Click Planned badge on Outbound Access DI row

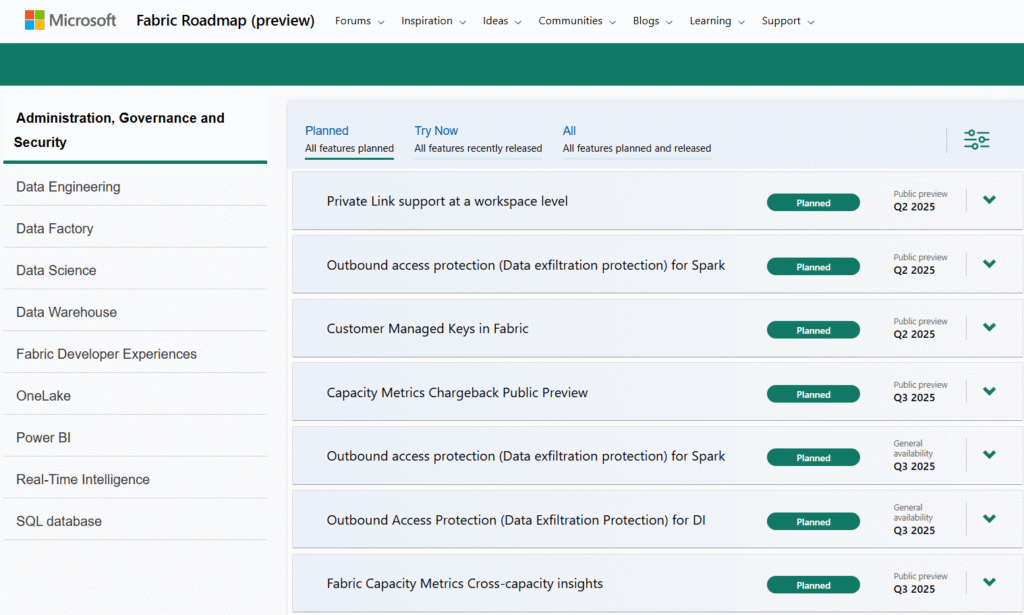(x=813, y=521)
